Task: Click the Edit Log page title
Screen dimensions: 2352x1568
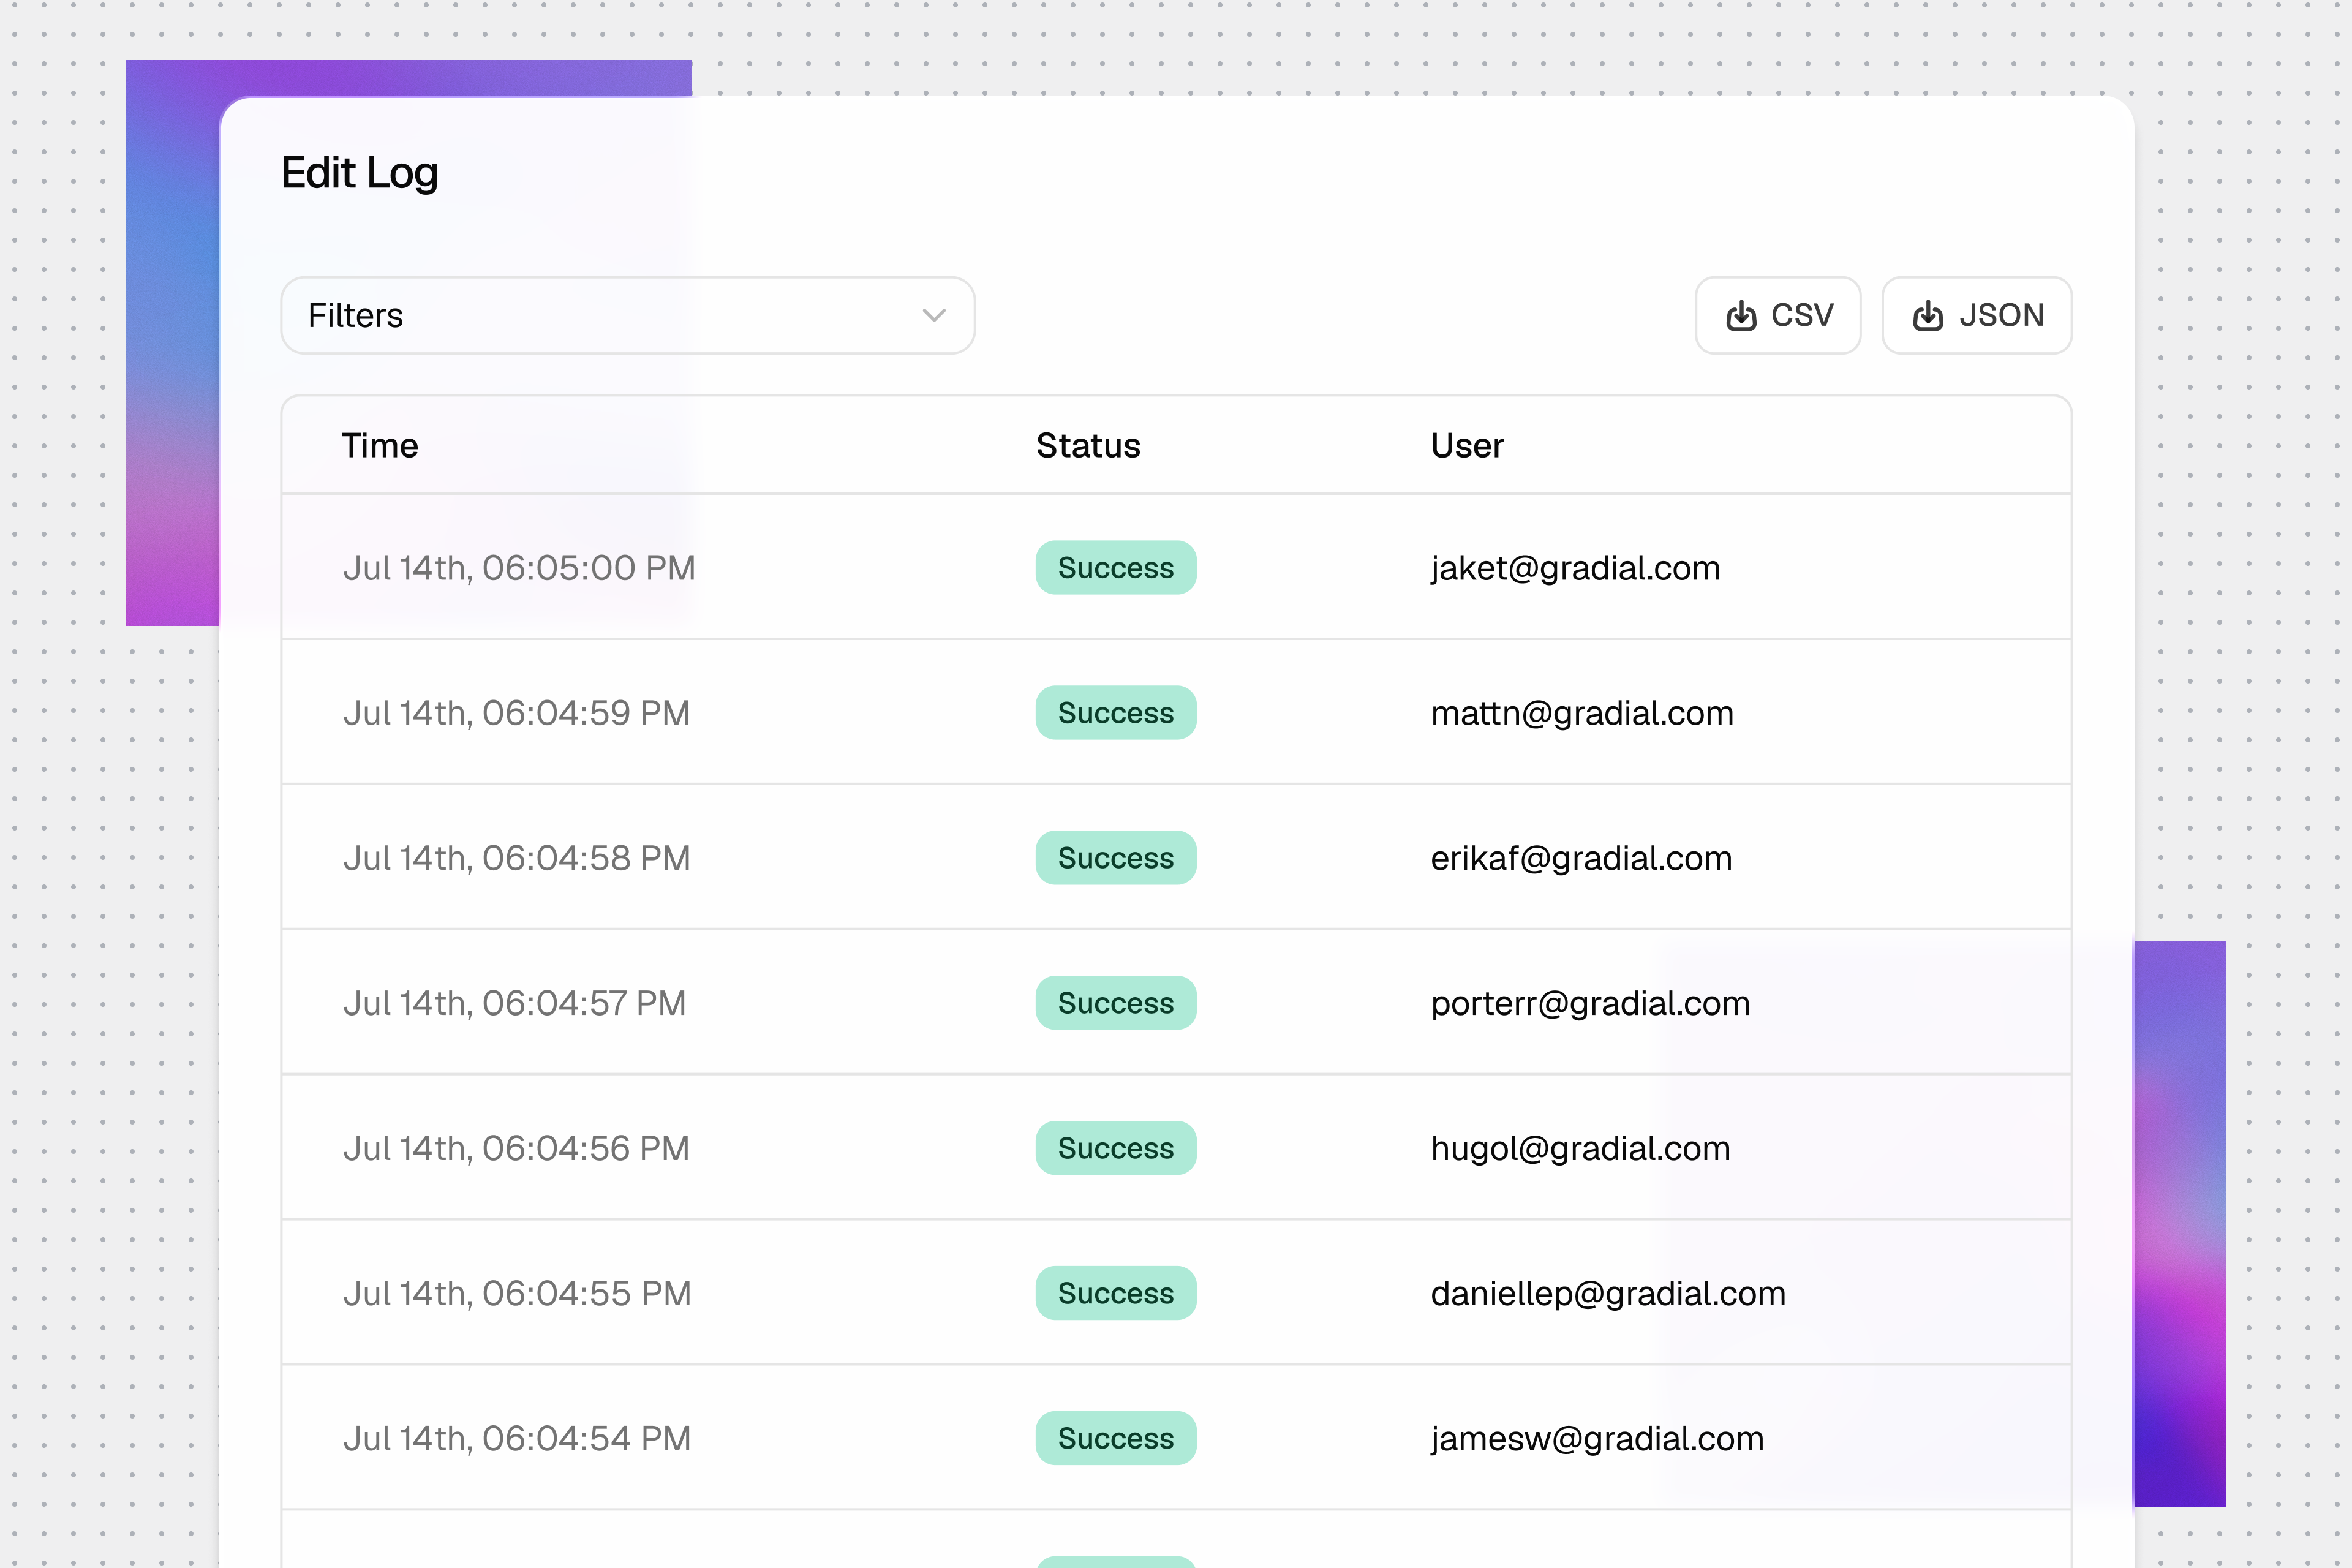Action: coord(360,173)
